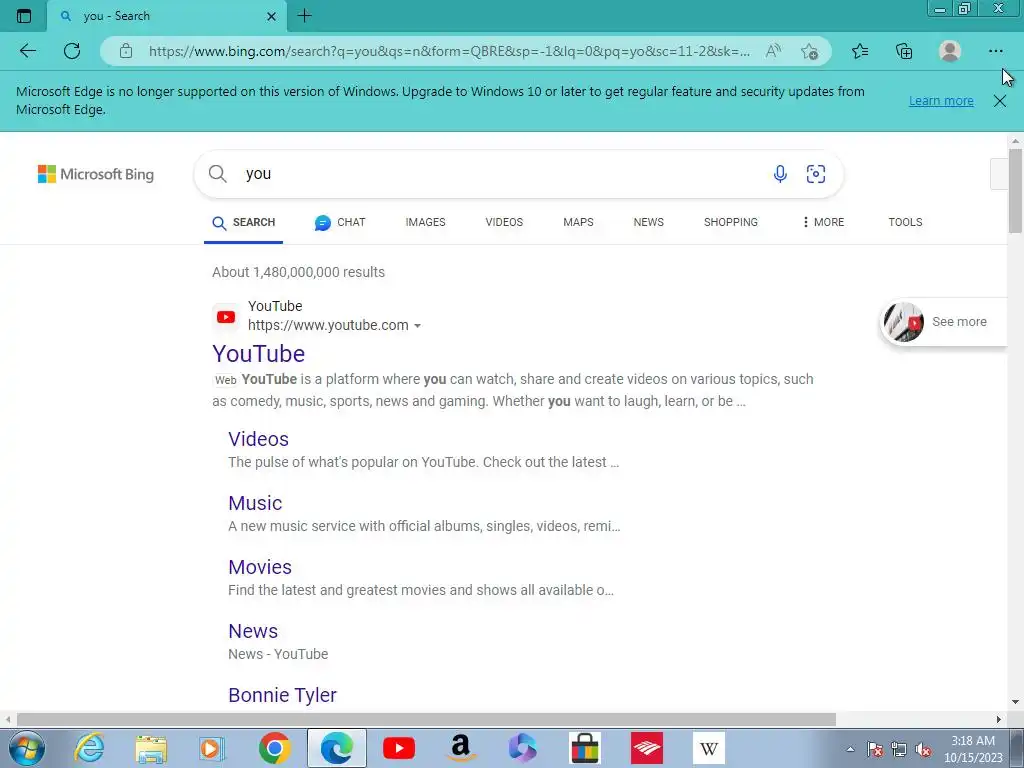
Task: Click the scroll right arrow of horizontal scrollbar
Action: (999, 719)
